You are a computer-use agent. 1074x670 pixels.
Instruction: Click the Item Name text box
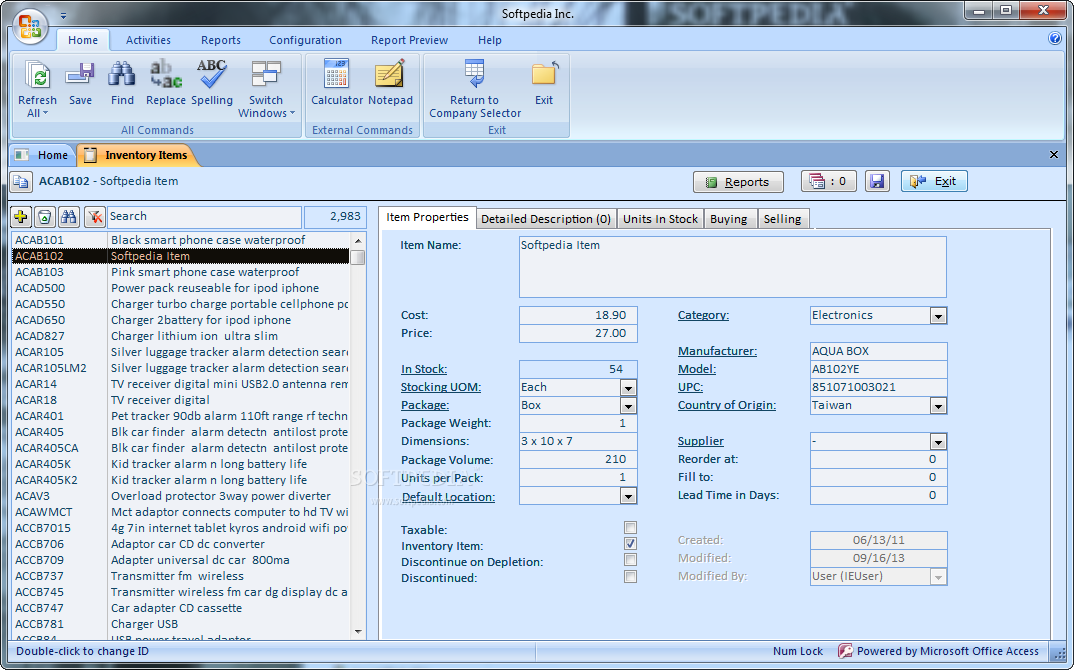732,266
